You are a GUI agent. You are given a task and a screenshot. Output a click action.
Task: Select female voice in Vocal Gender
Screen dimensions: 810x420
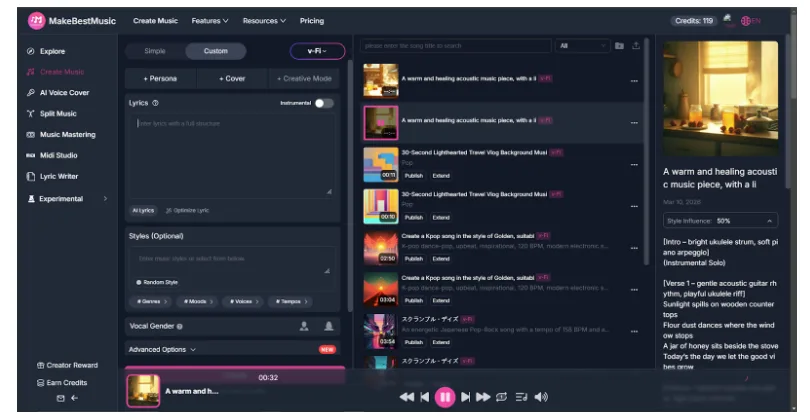pyautogui.click(x=328, y=326)
